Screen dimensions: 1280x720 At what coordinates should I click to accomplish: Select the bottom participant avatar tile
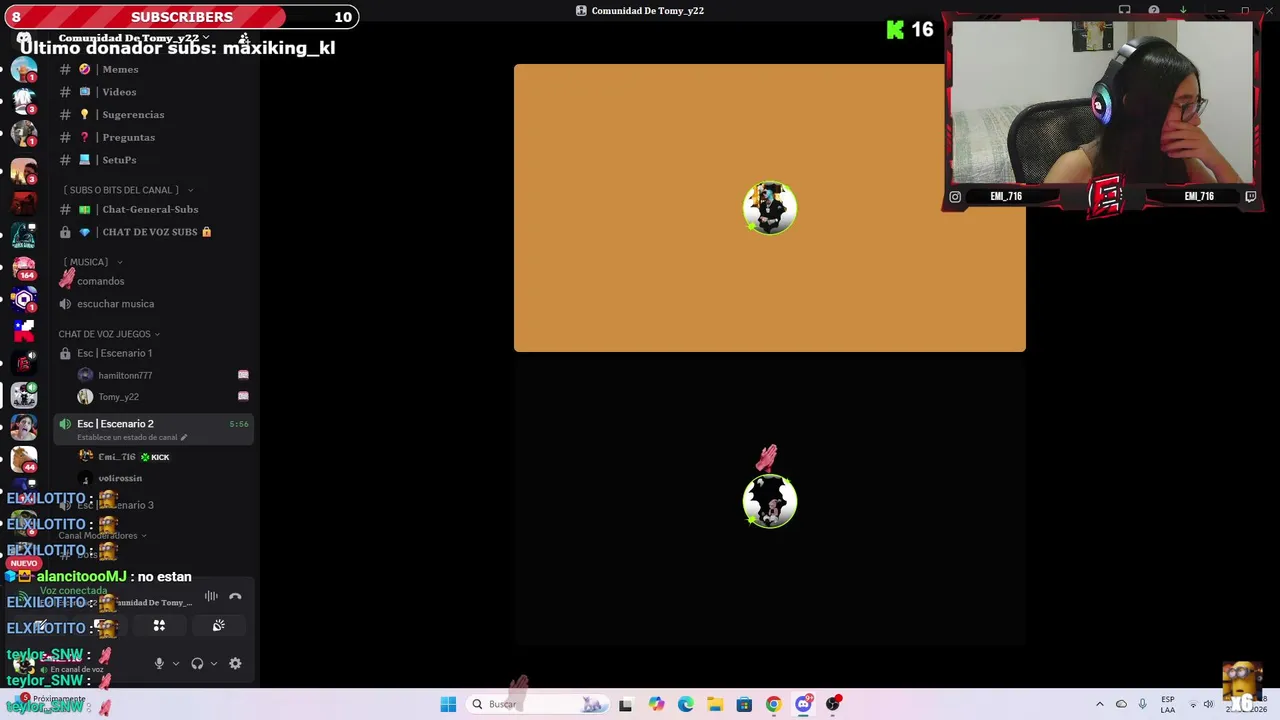pos(769,501)
